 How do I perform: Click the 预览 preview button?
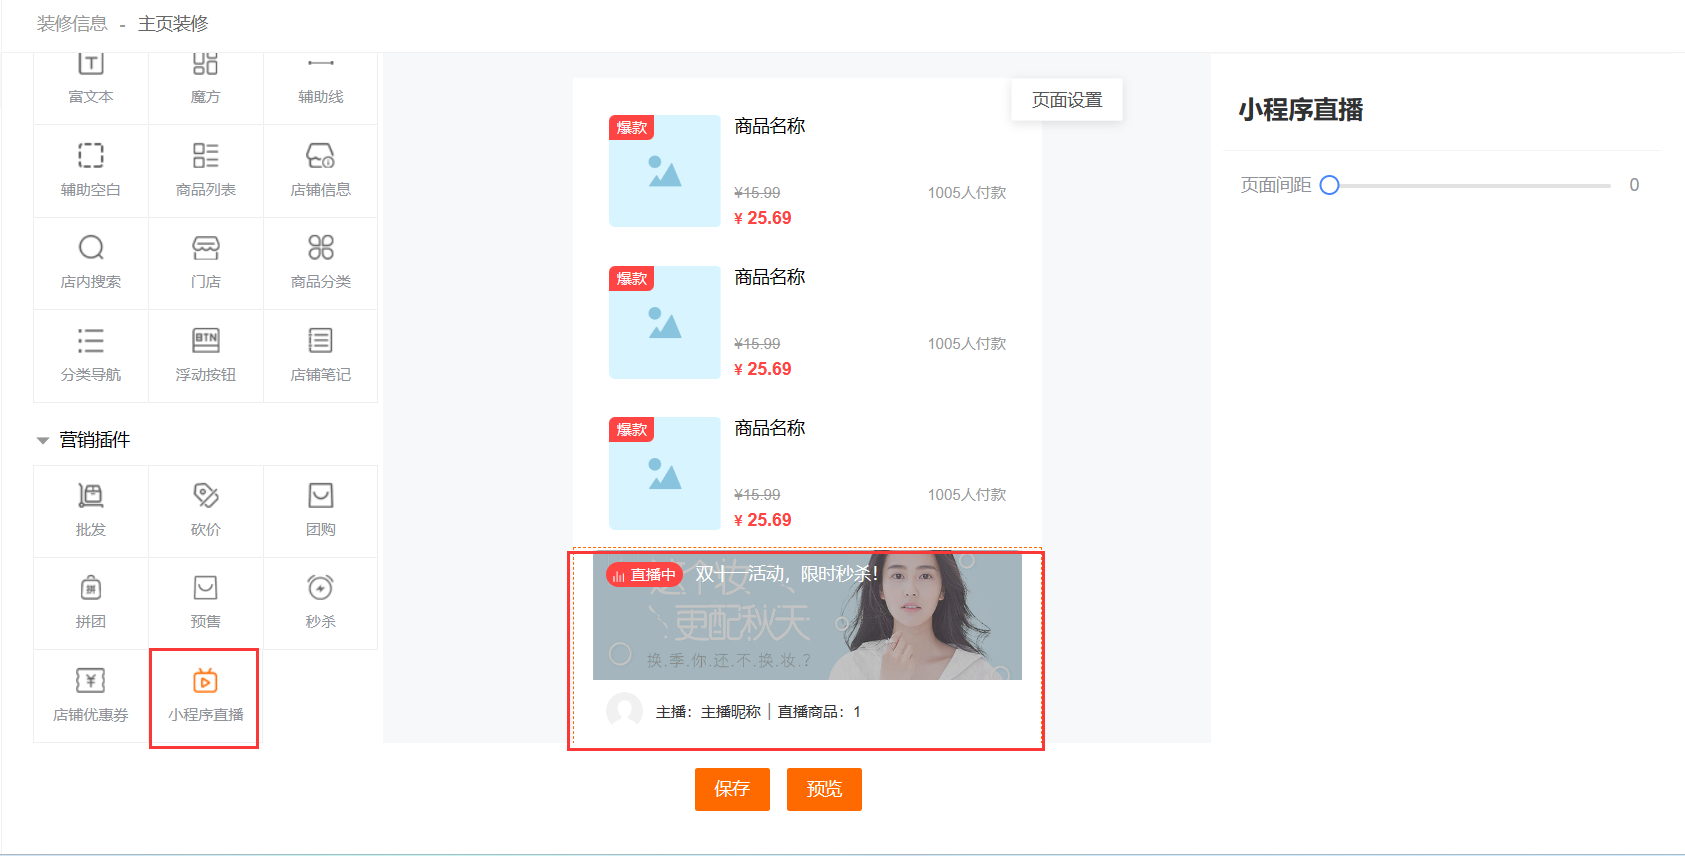pyautogui.click(x=824, y=789)
